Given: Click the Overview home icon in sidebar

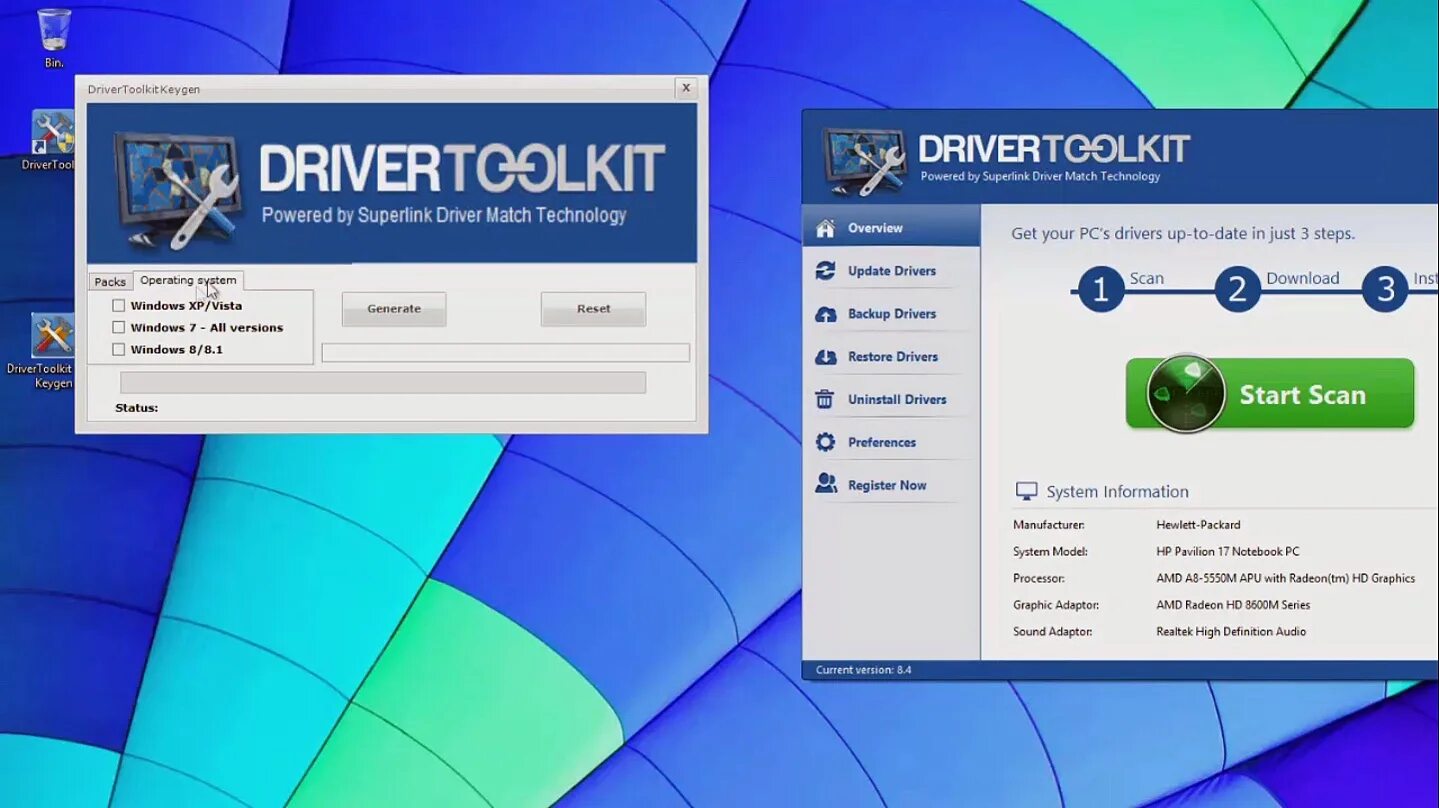Looking at the screenshot, I should (x=825, y=228).
